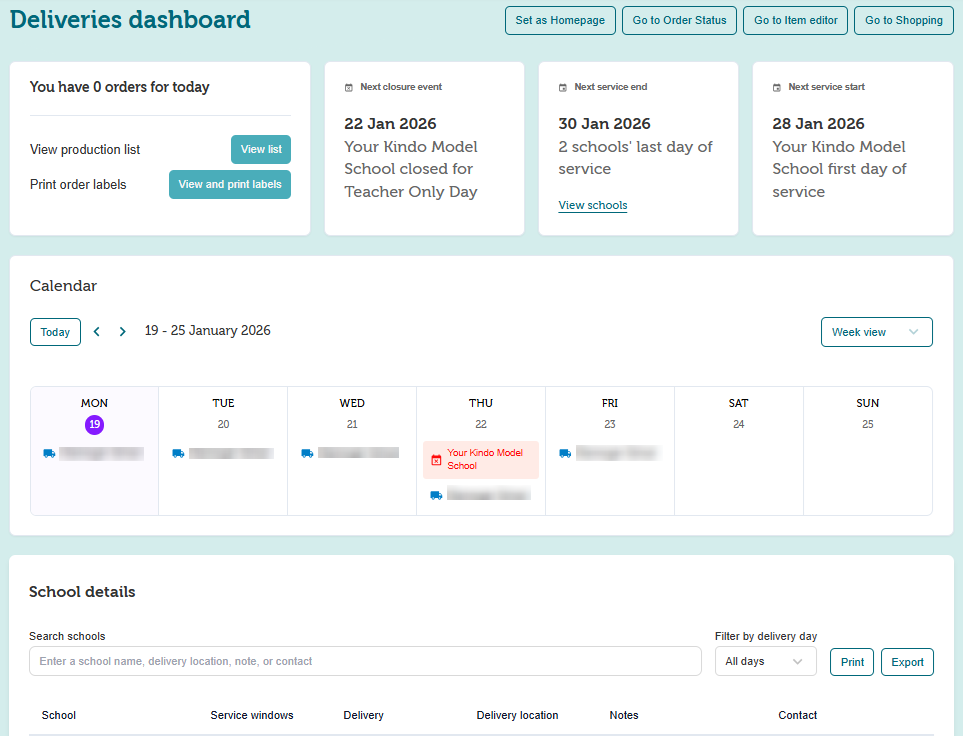Open the Filter by delivery day dropdown

(x=765, y=661)
